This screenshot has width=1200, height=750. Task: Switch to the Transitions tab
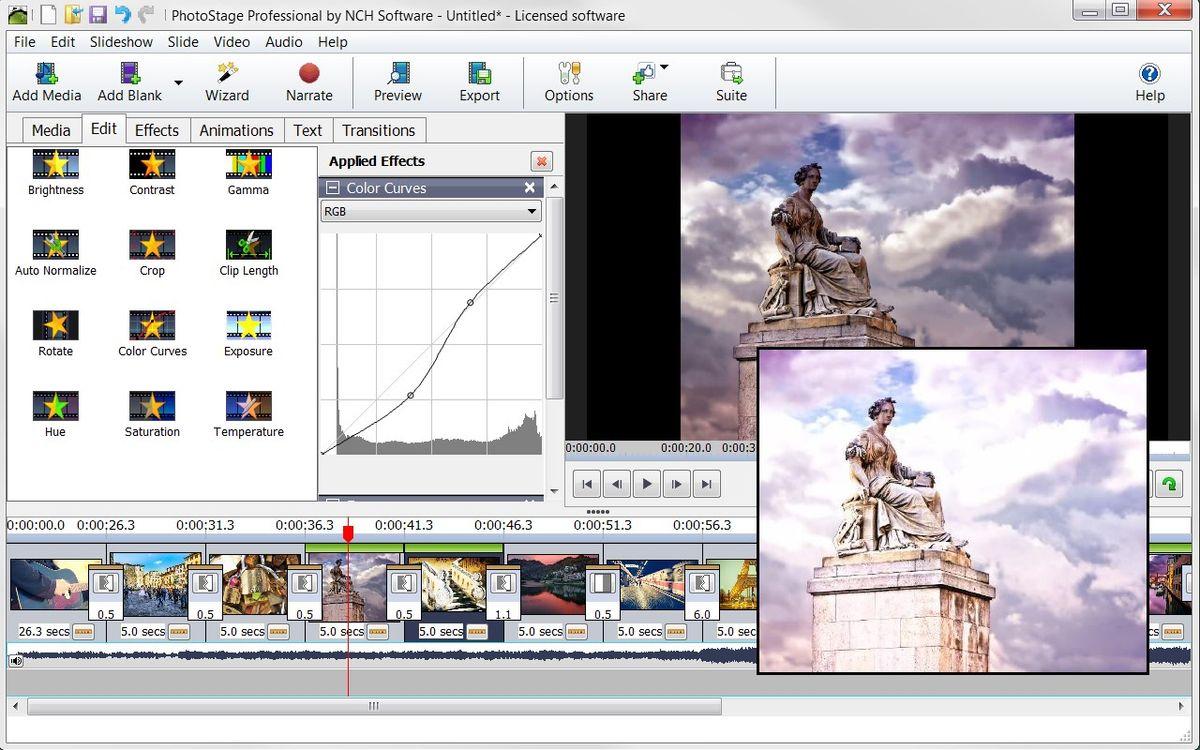point(378,130)
